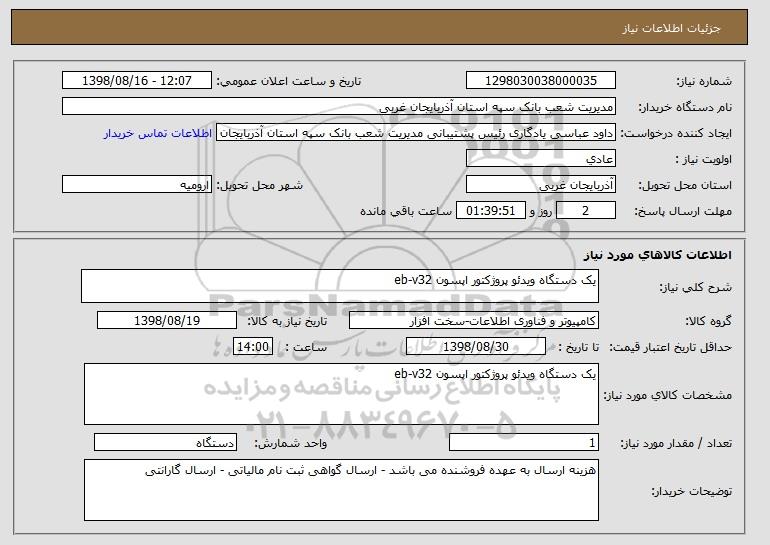Screen dimensions: 770x545
Task: Click the unit of measure field دستگاه
Action: [x=165, y=442]
